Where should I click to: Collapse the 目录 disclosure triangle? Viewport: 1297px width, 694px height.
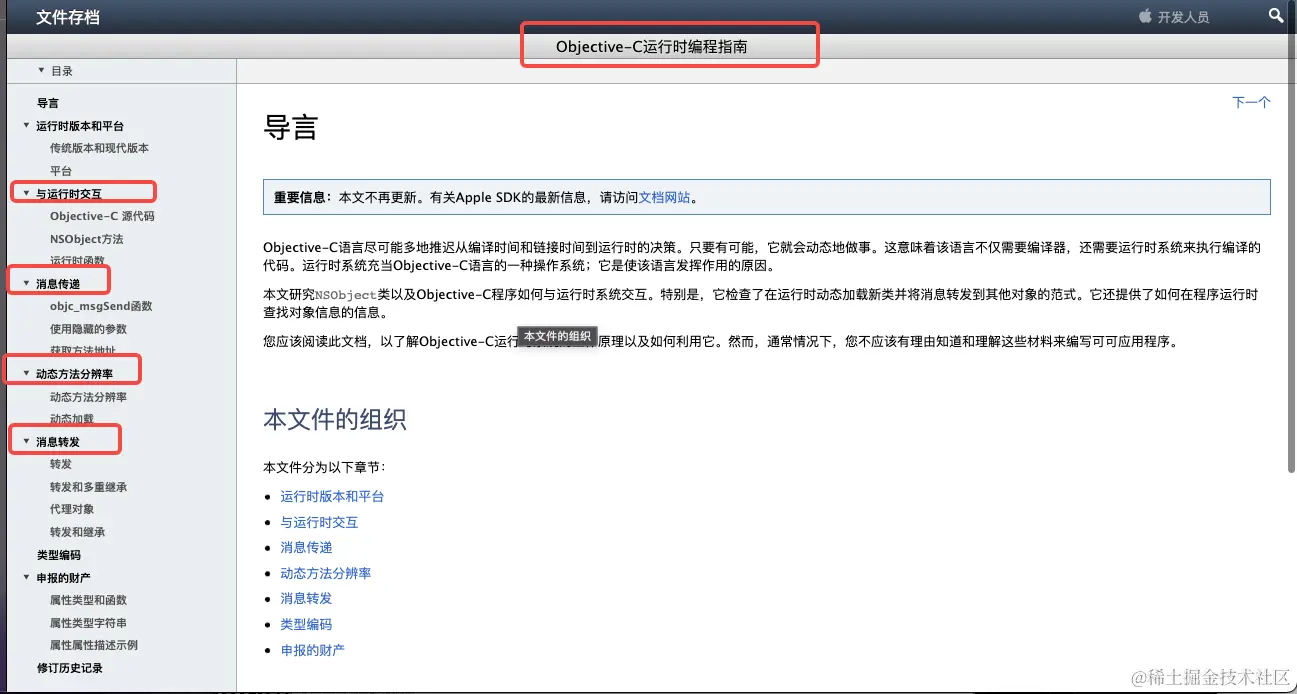(41, 70)
